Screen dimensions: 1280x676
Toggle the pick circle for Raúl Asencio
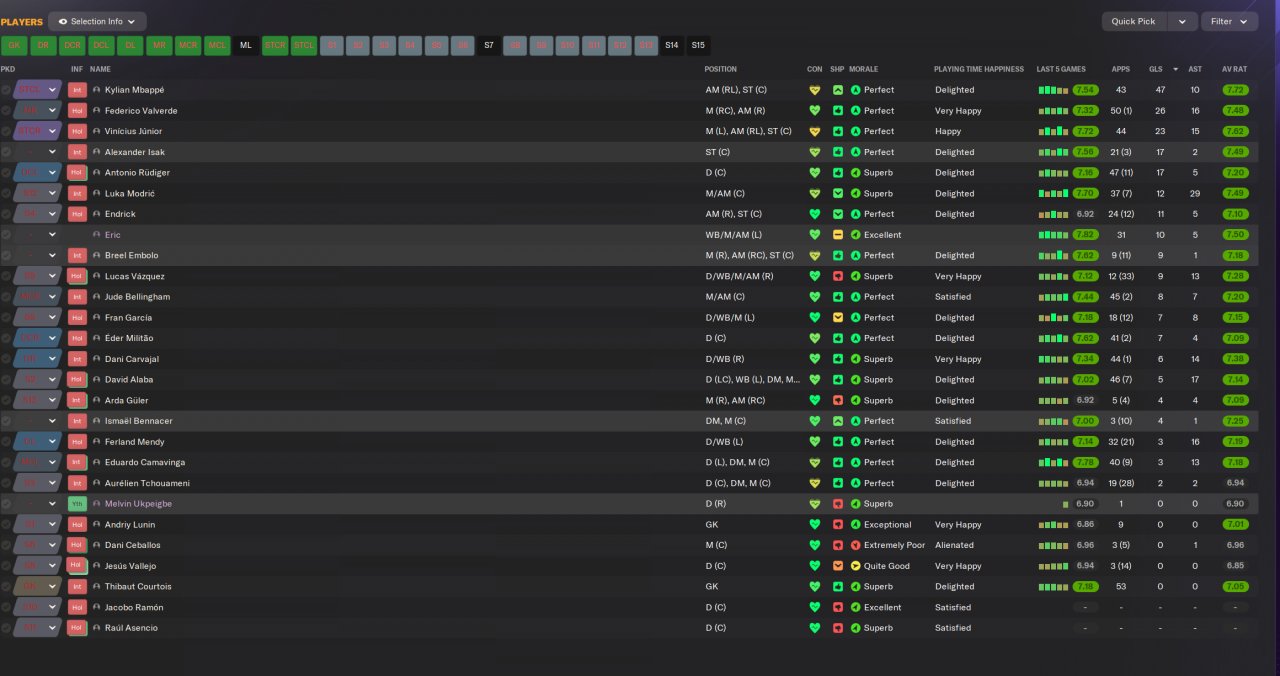pos(6,628)
